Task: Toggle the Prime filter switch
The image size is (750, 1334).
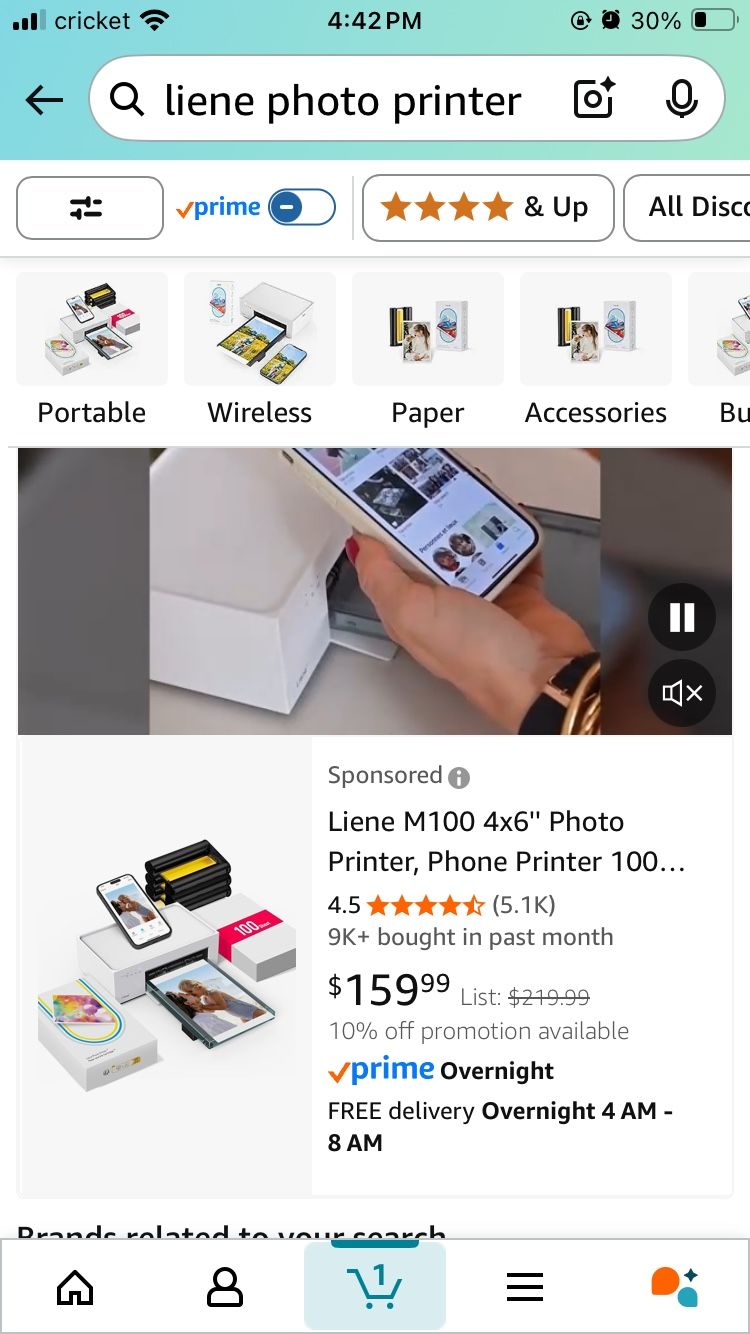Action: pyautogui.click(x=302, y=208)
